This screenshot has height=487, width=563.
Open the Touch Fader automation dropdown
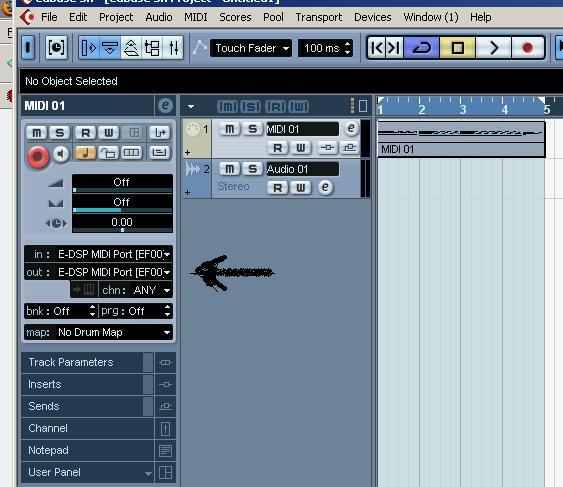pyautogui.click(x=251, y=48)
